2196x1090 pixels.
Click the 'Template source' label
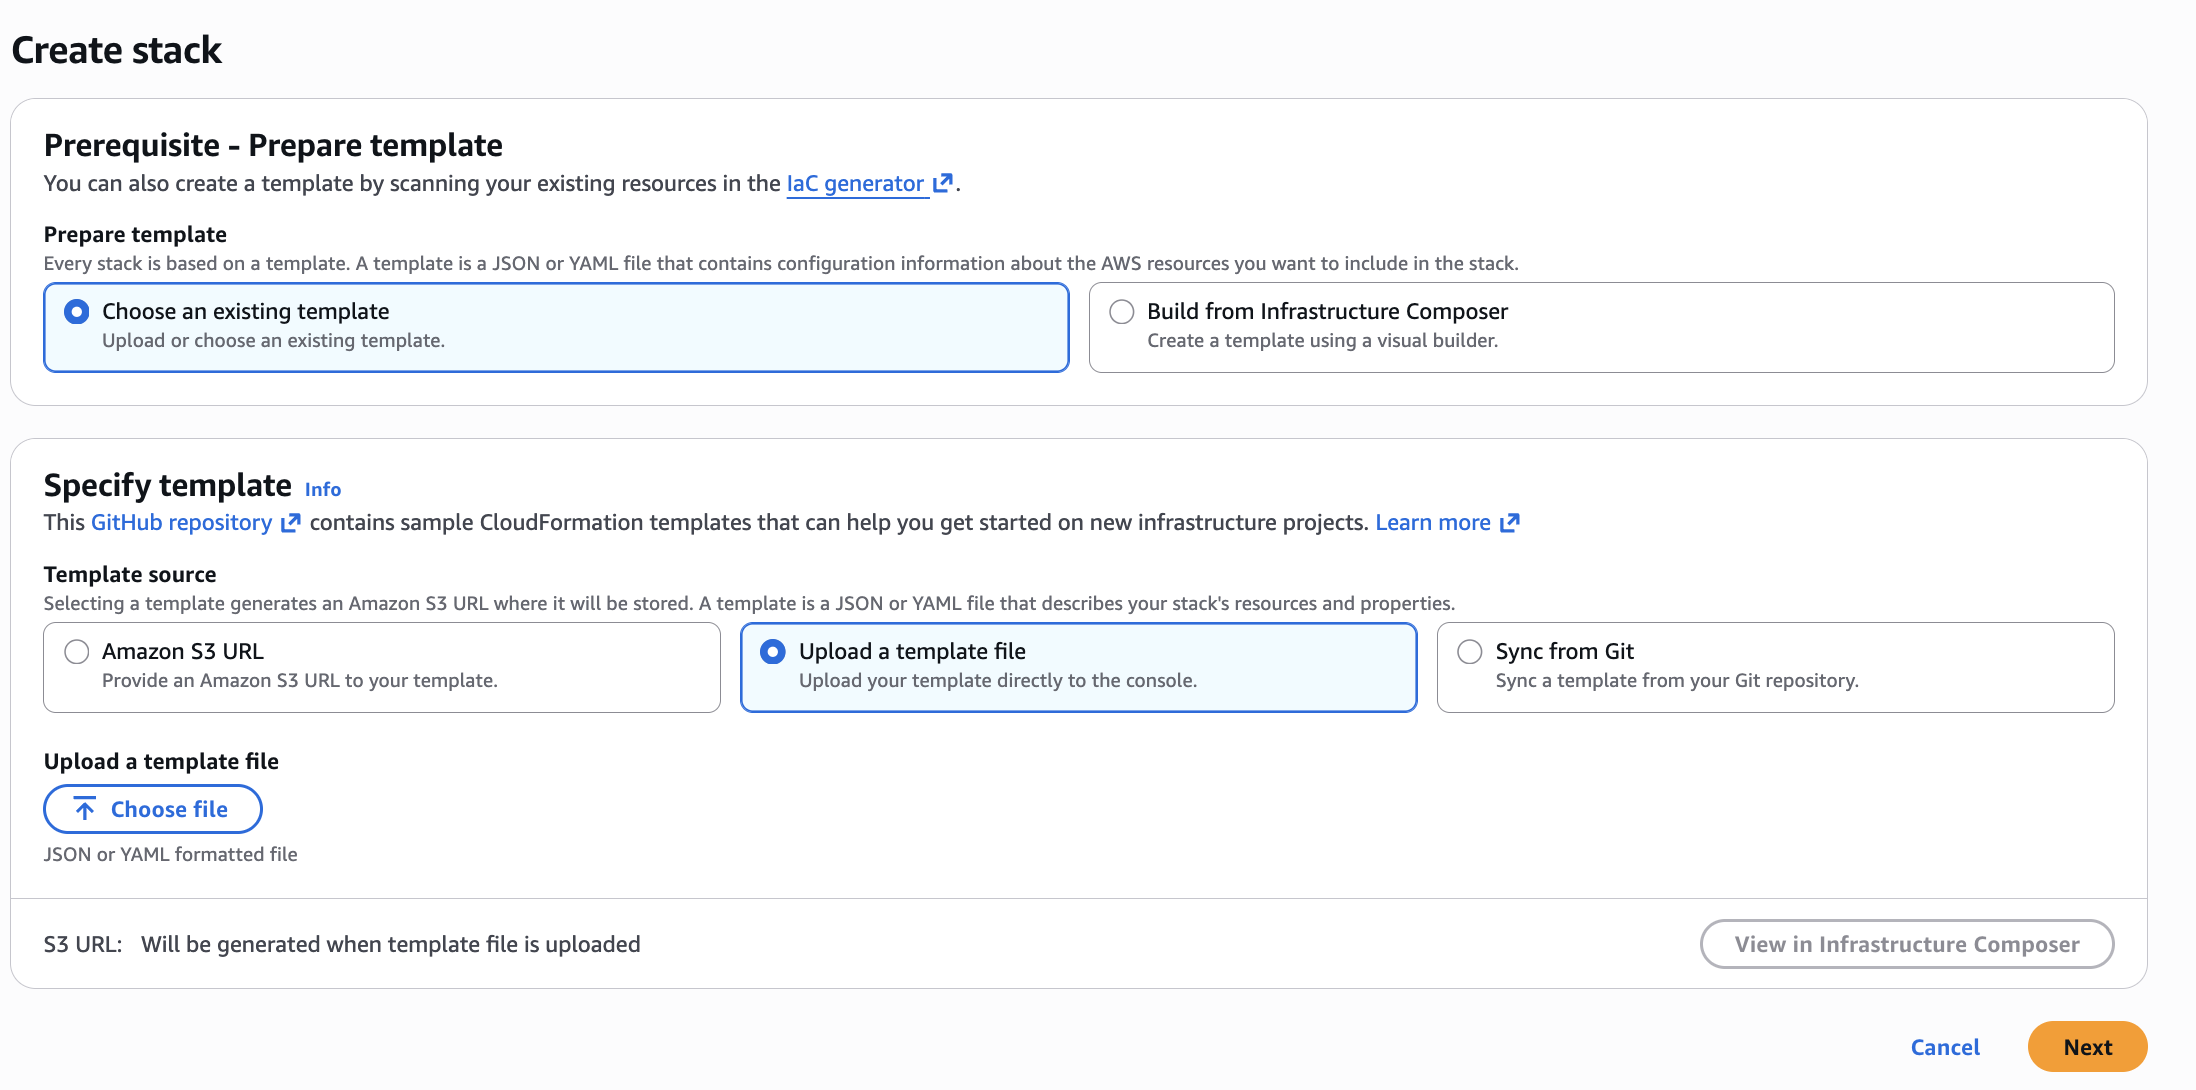(x=130, y=575)
